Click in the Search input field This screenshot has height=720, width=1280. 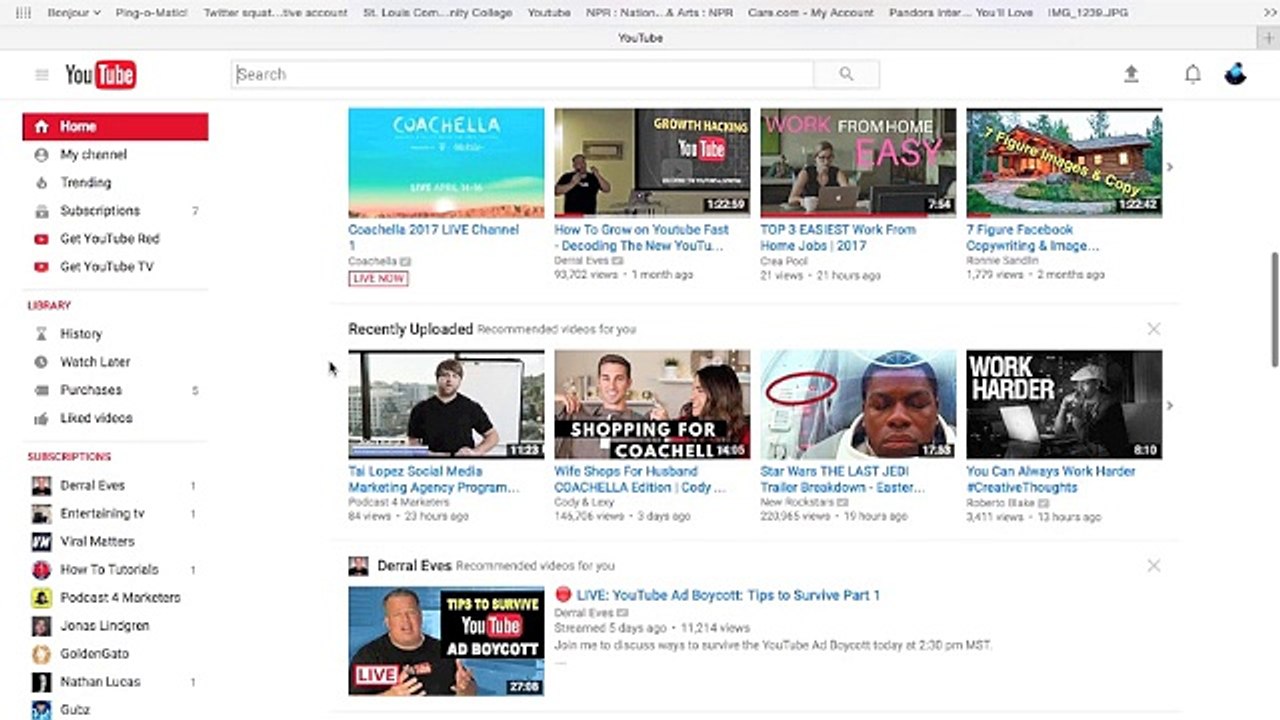522,74
